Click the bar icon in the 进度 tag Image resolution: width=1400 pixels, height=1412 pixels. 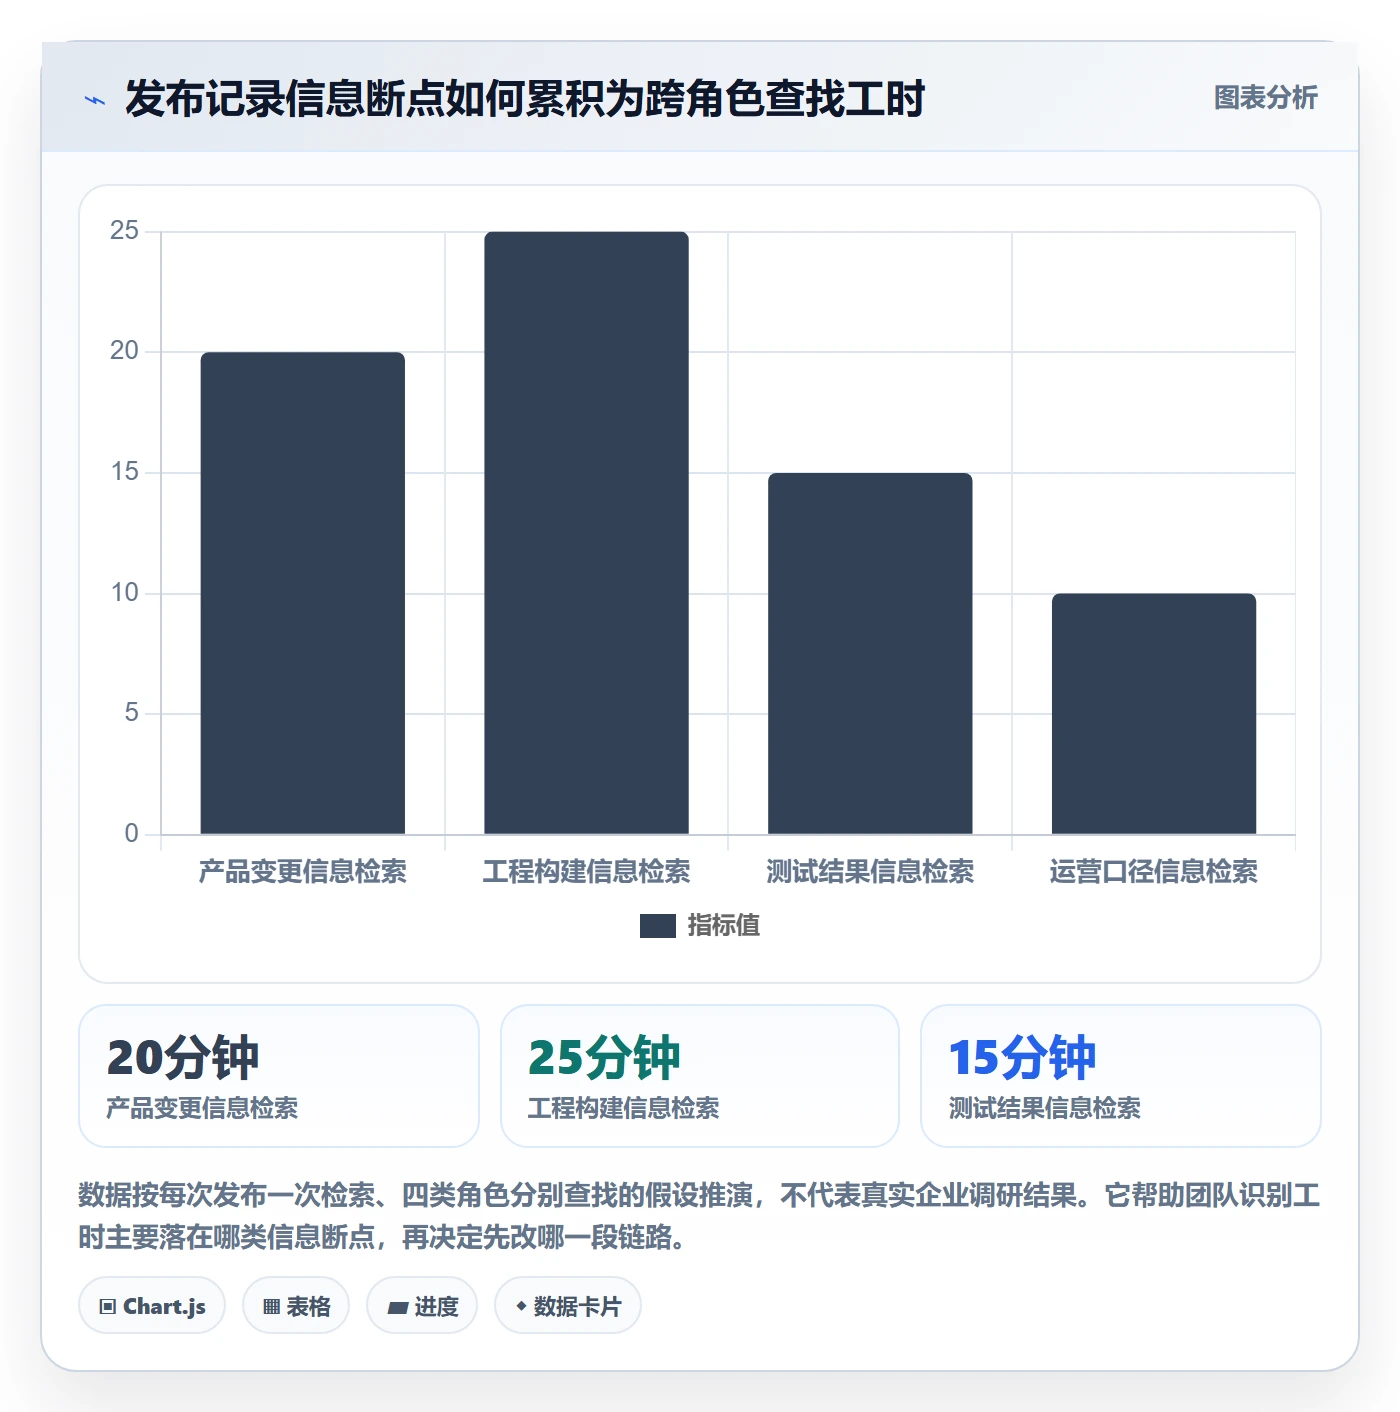(x=398, y=1307)
